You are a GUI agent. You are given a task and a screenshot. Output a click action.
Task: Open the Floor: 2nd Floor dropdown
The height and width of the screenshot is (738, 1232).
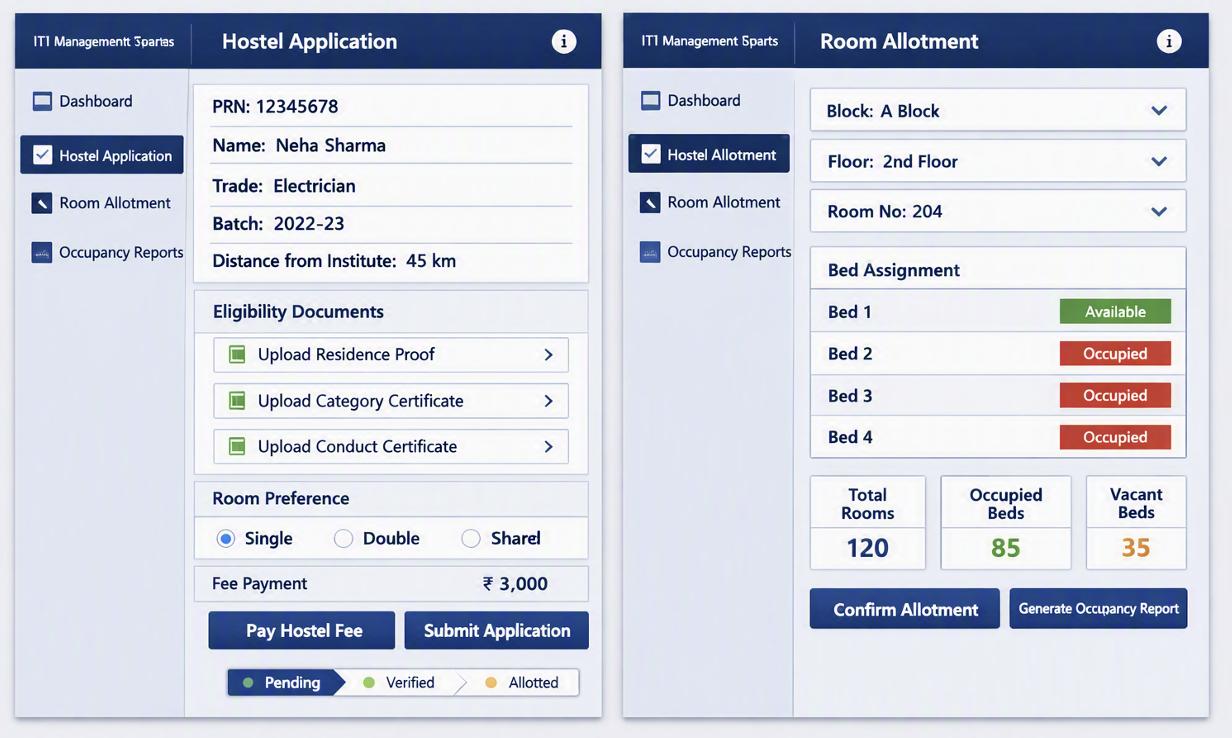[x=998, y=161]
